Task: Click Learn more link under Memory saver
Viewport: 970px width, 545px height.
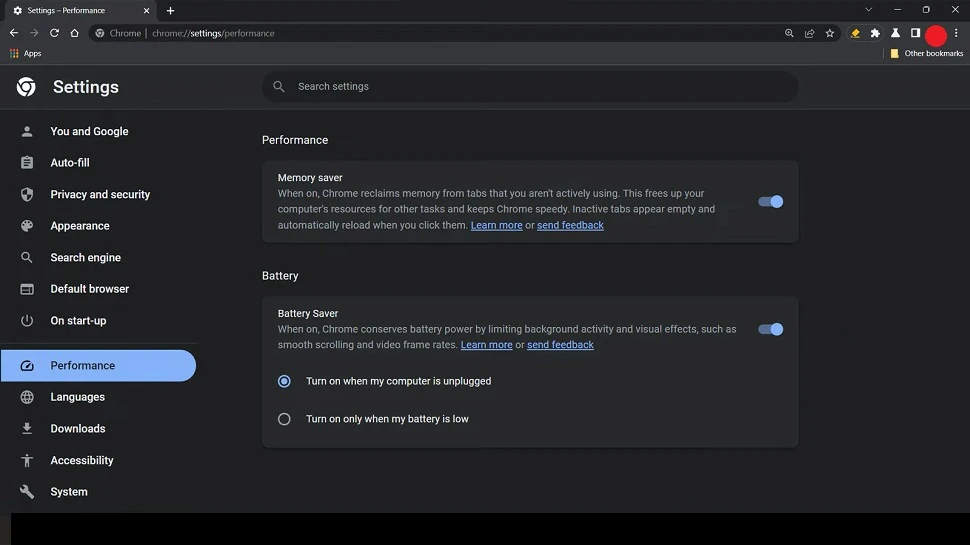Action: (x=496, y=226)
